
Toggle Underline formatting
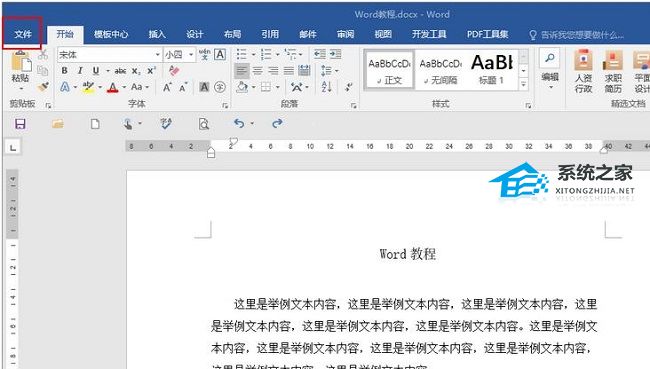96,71
